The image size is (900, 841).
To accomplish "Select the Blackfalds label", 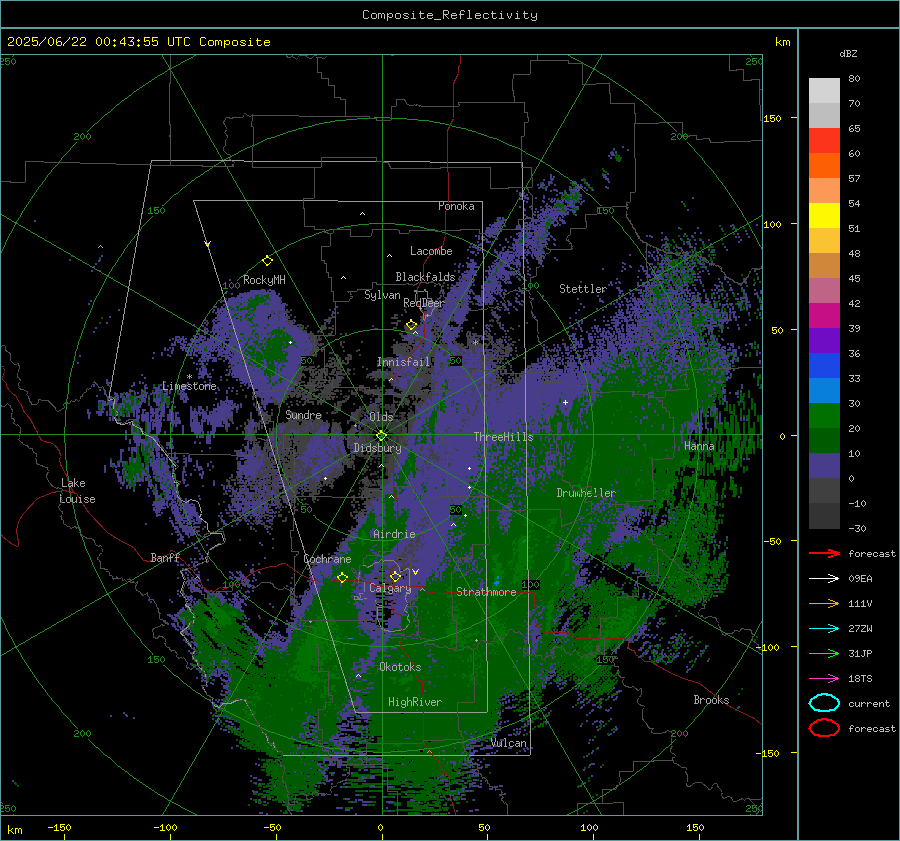I will 425,277.
